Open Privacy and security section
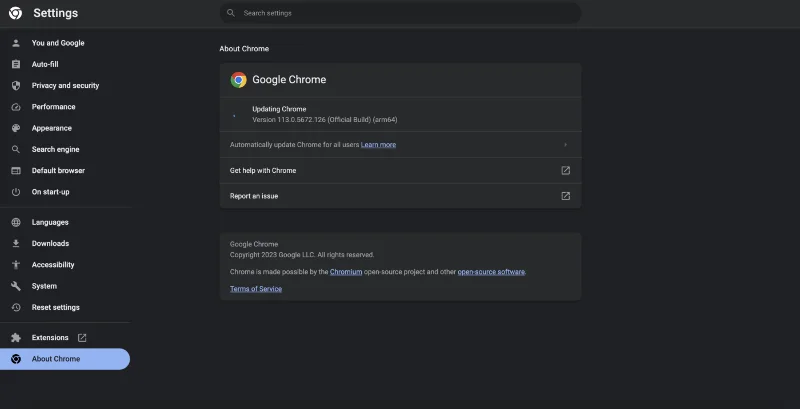This screenshot has width=800, height=409. [65, 86]
